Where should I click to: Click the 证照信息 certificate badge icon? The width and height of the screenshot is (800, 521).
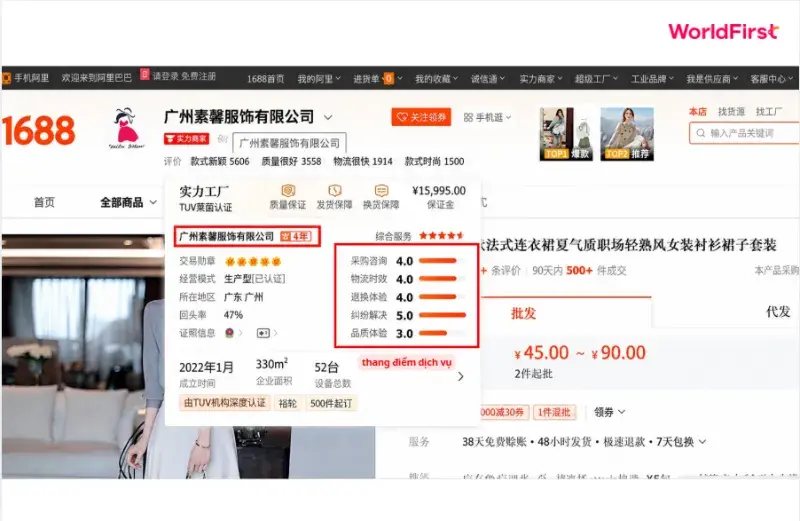pos(230,333)
